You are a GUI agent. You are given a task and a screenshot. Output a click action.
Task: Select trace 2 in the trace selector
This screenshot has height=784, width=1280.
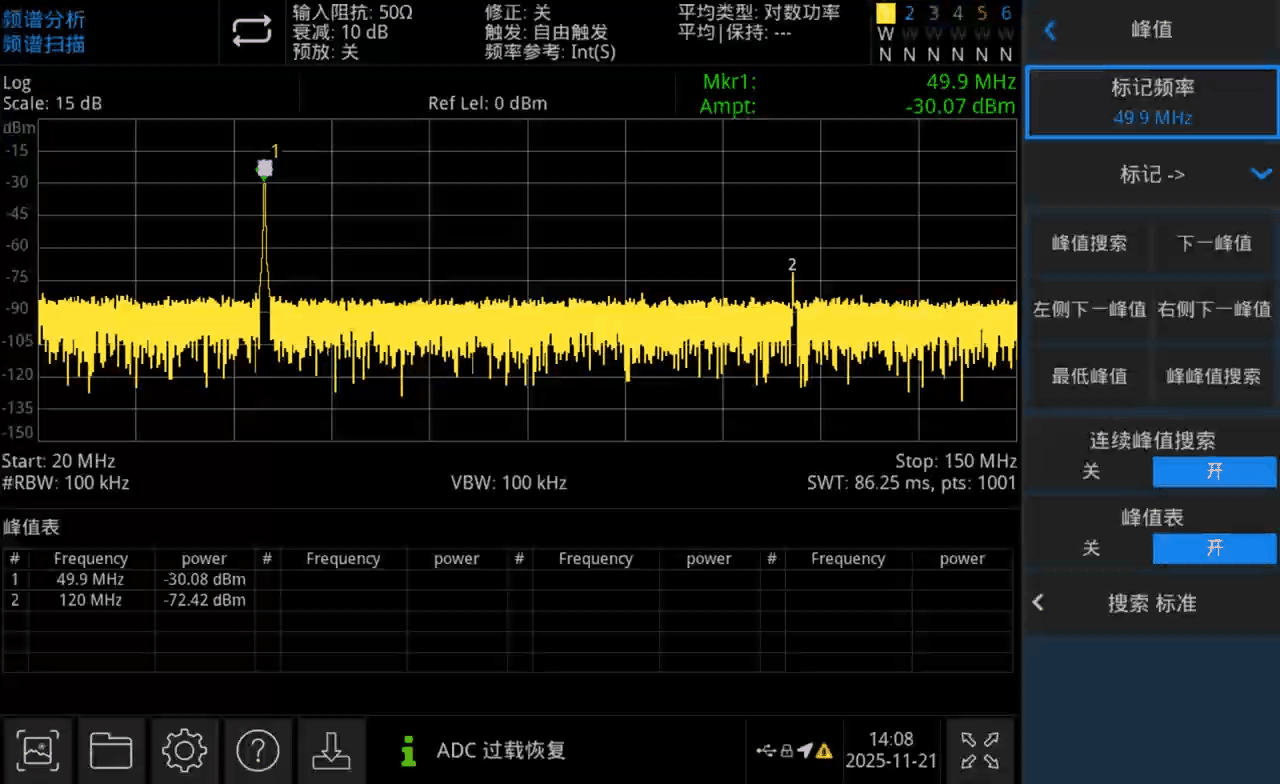pyautogui.click(x=909, y=14)
